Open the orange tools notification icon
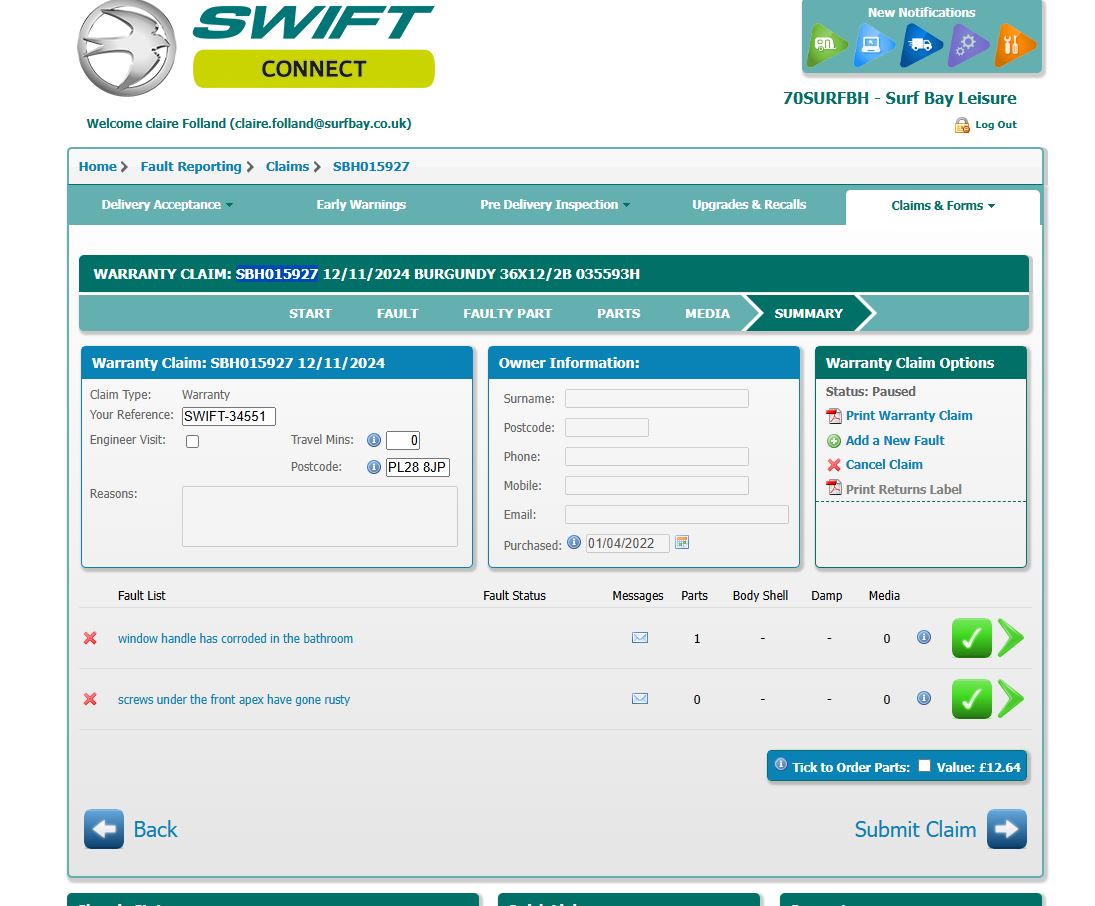The width and height of the screenshot is (1095, 906). pos(1013,45)
